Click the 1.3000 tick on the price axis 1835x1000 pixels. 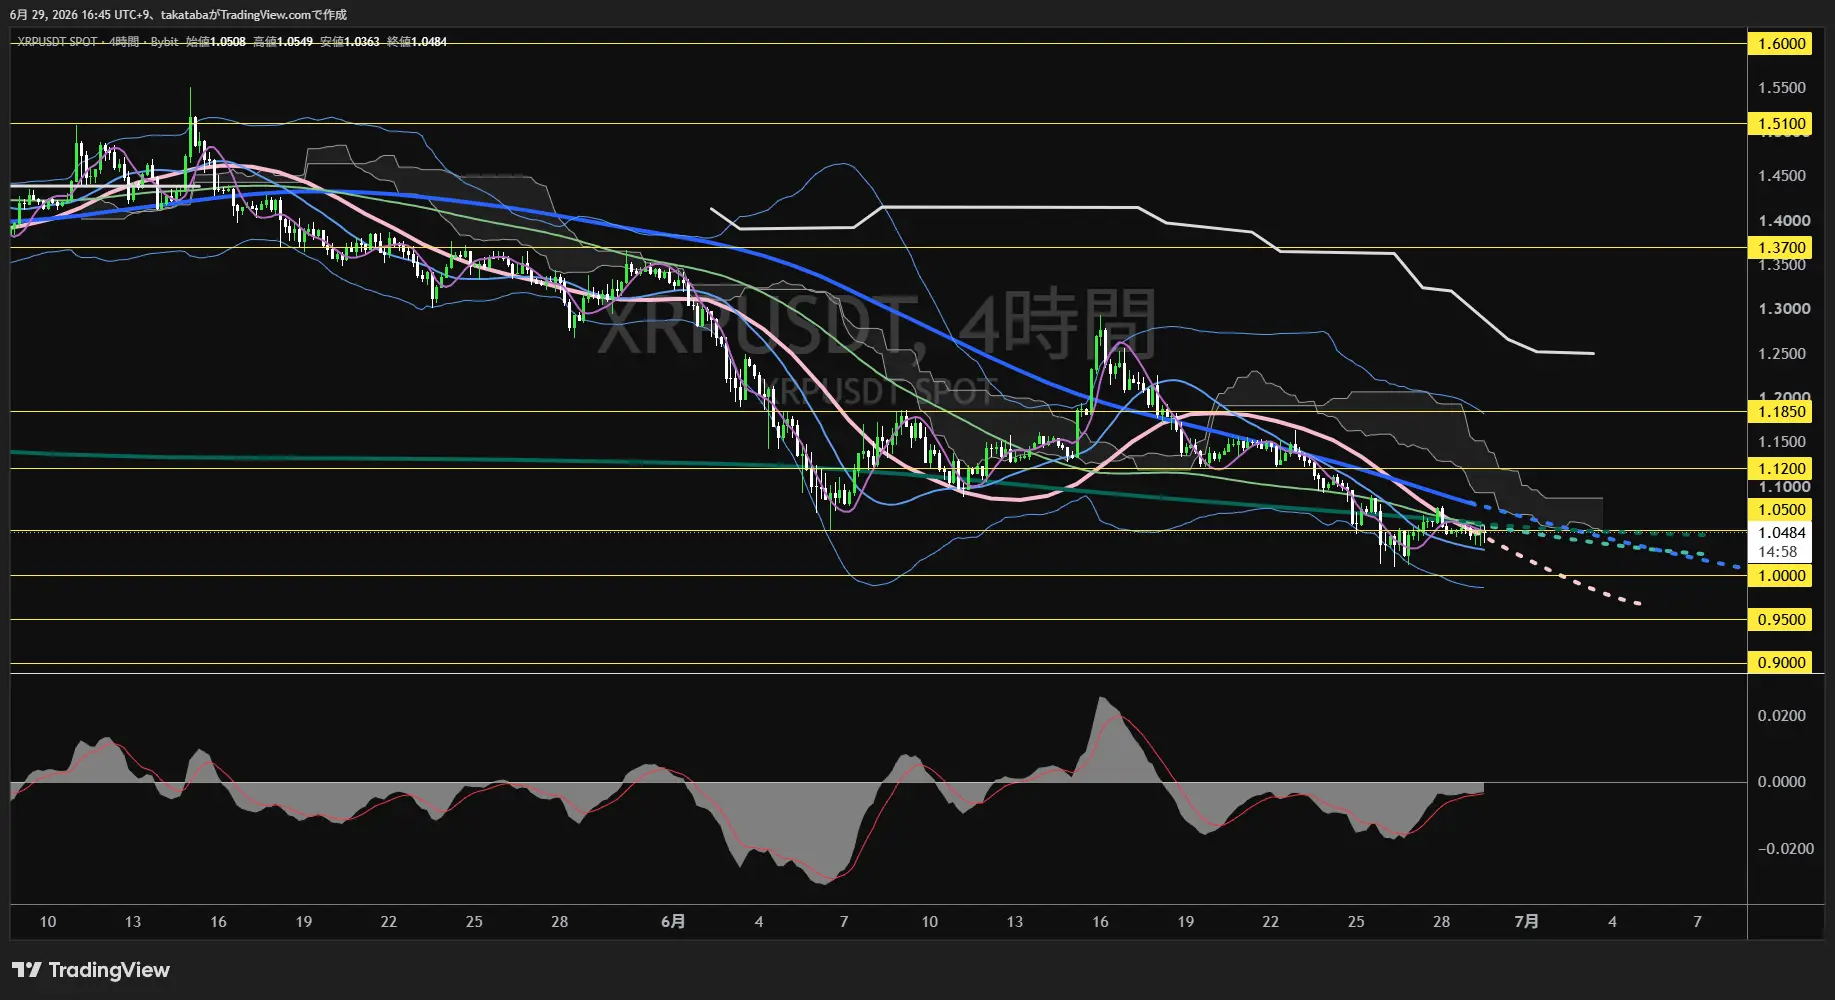[1784, 309]
